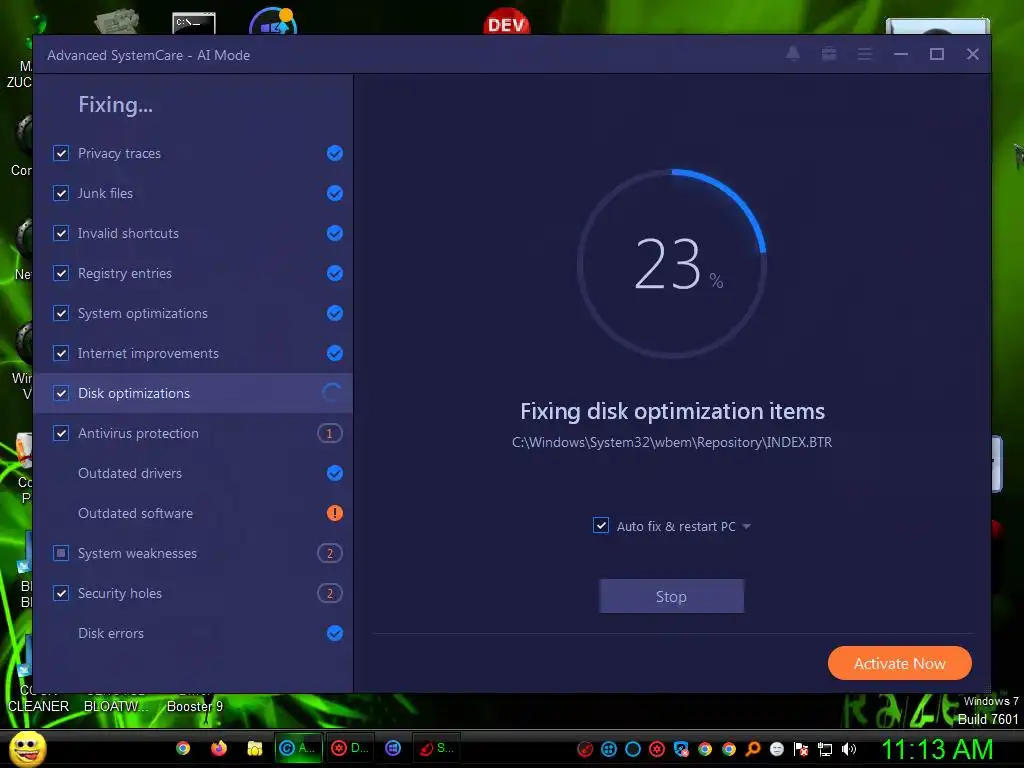Uncheck the Internet improvements checkbox
The width and height of the screenshot is (1024, 768).
click(x=61, y=353)
